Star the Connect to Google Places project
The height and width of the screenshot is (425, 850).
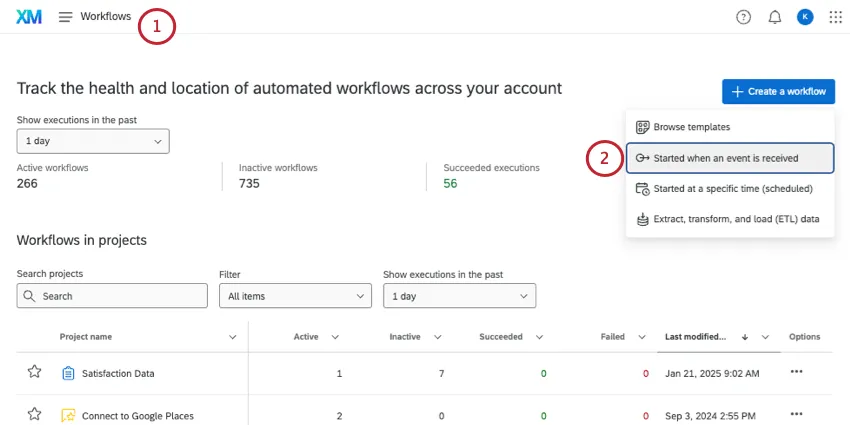tap(35, 415)
